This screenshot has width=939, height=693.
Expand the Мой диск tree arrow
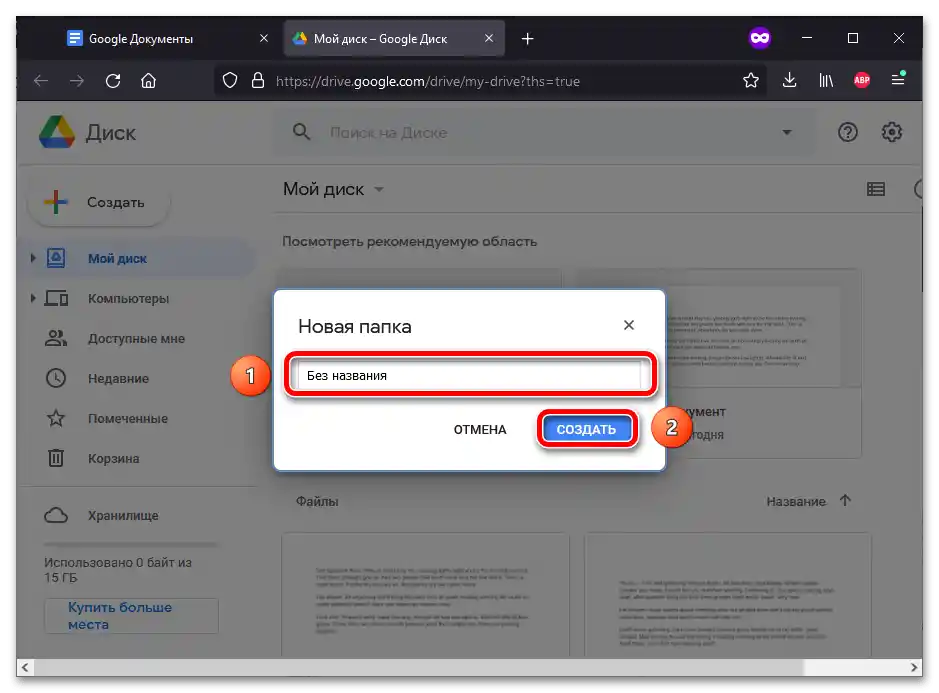point(33,258)
